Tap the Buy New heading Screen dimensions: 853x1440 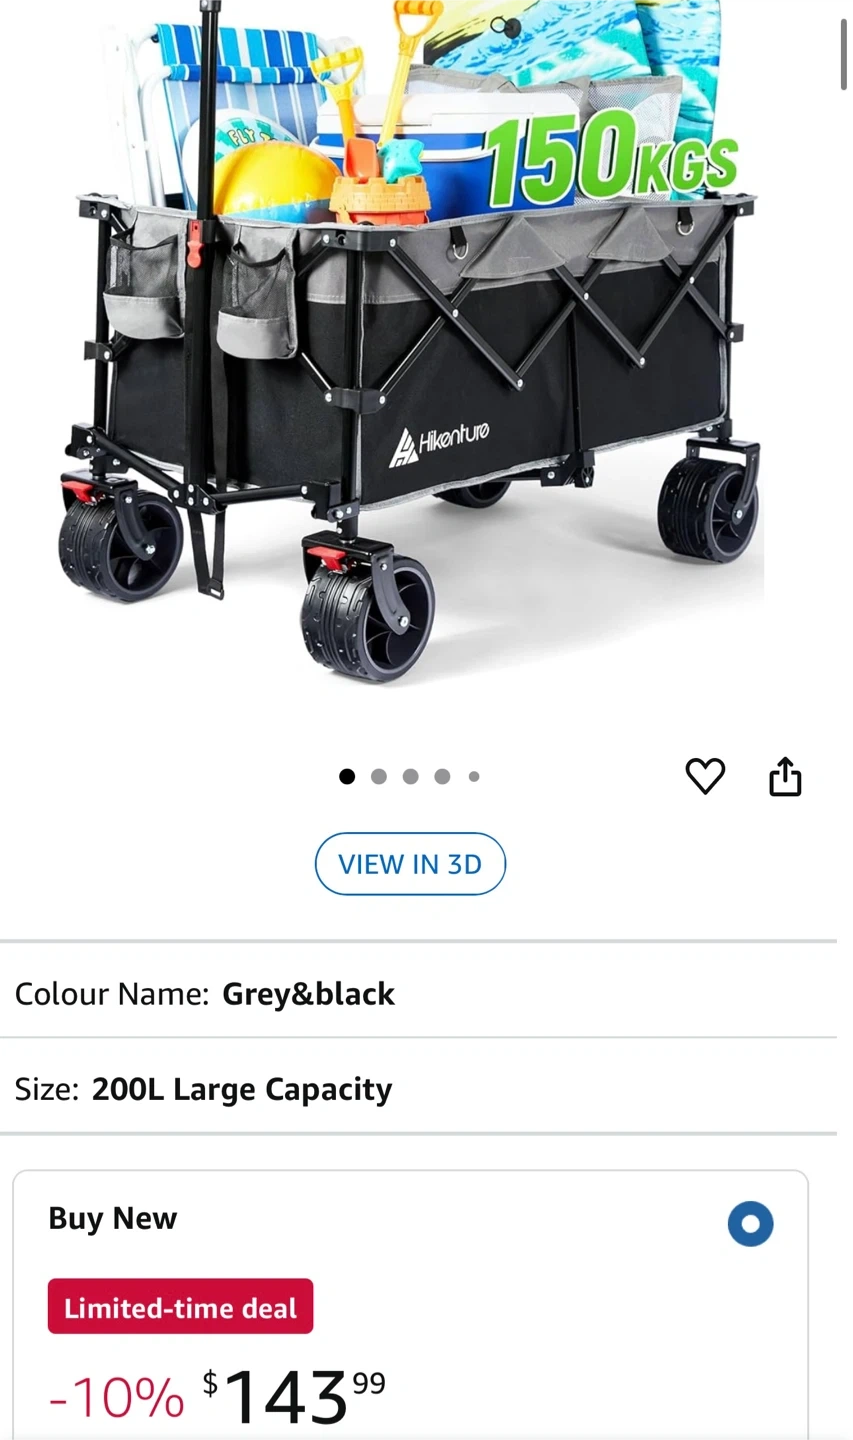click(x=113, y=1218)
